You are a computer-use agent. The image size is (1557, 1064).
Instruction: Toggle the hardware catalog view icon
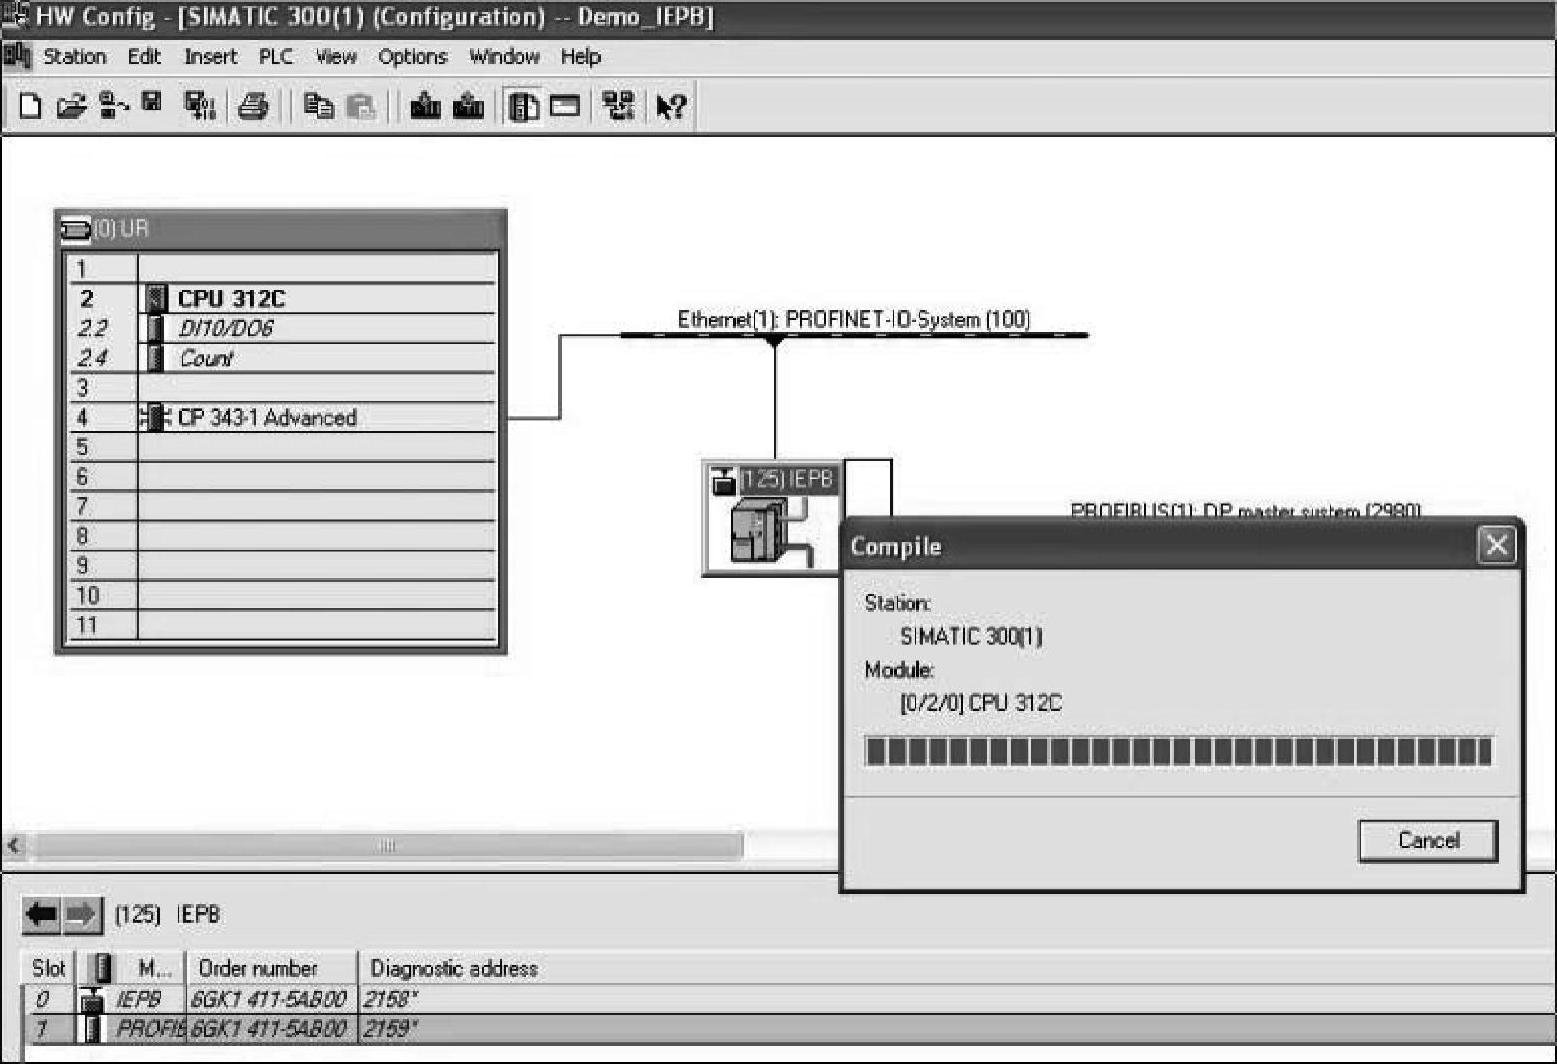coord(523,105)
